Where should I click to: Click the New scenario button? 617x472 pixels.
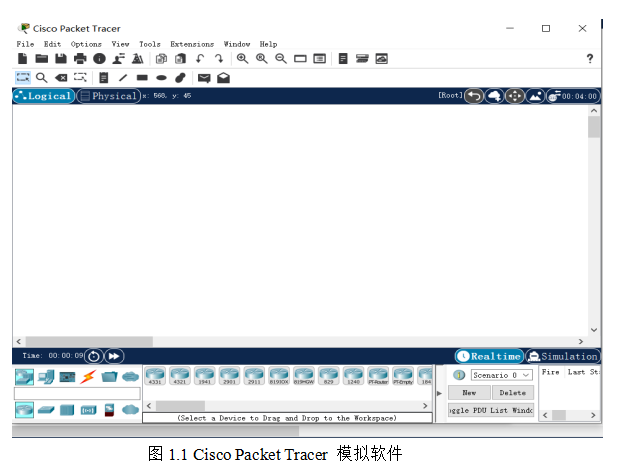(x=469, y=393)
